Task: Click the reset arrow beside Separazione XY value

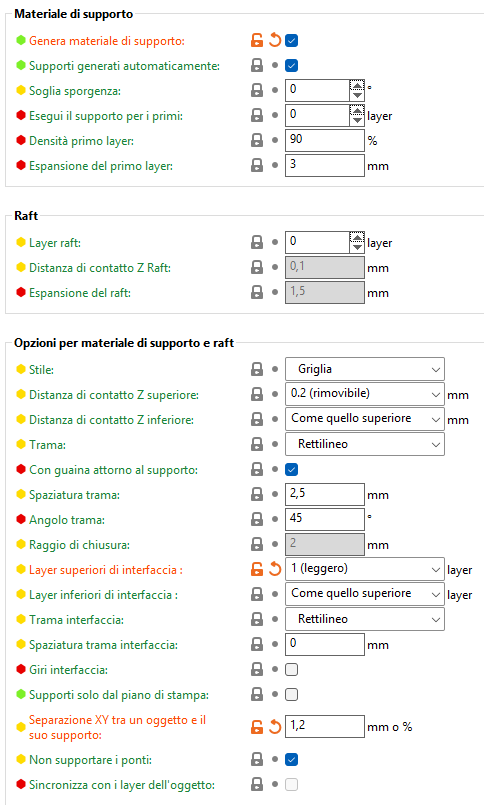Action: point(275,727)
